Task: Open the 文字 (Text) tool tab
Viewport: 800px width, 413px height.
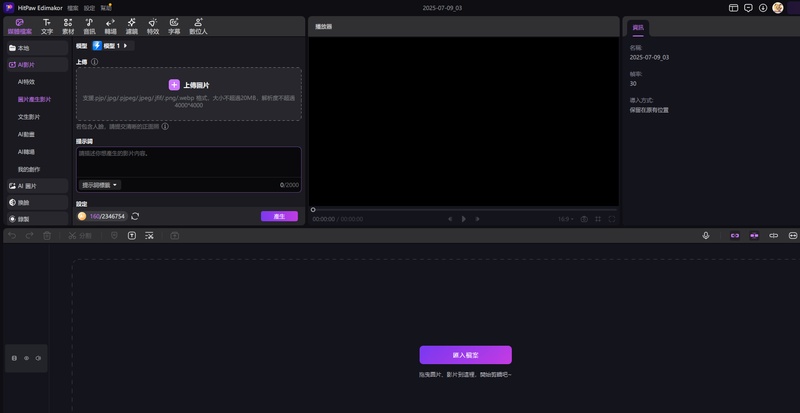Action: click(47, 26)
